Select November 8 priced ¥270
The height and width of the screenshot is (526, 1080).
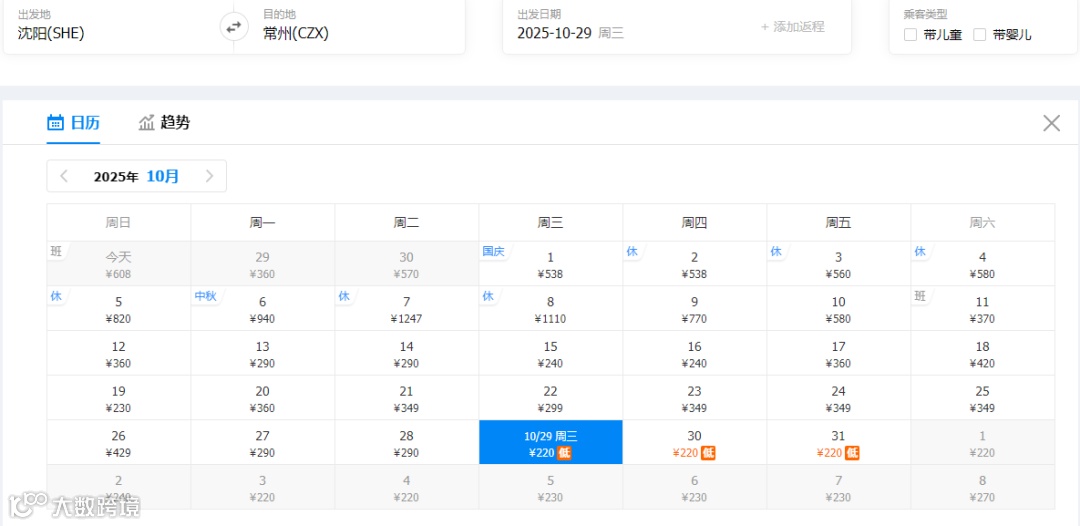tap(983, 487)
